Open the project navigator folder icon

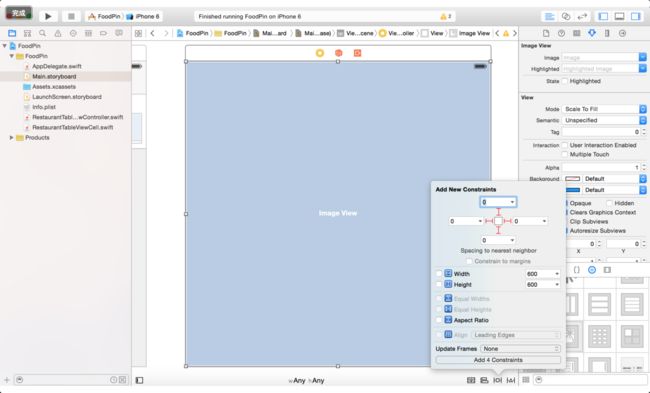point(12,33)
